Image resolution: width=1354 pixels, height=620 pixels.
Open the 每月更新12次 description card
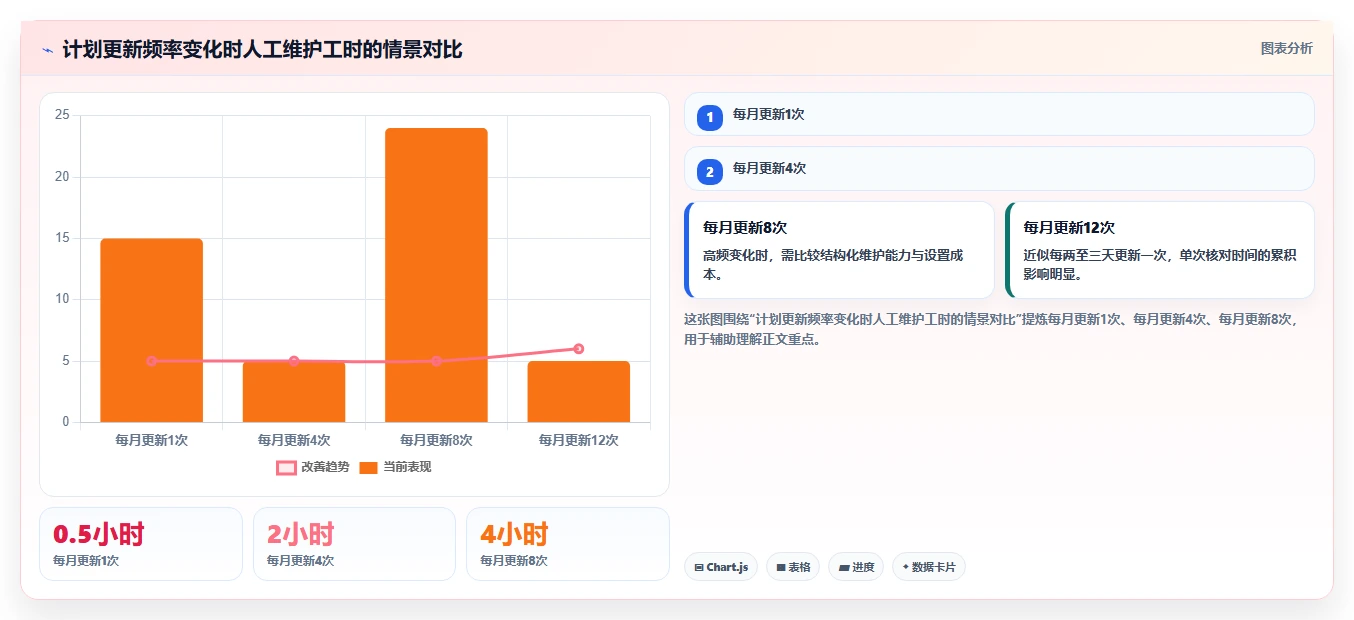click(x=1160, y=250)
